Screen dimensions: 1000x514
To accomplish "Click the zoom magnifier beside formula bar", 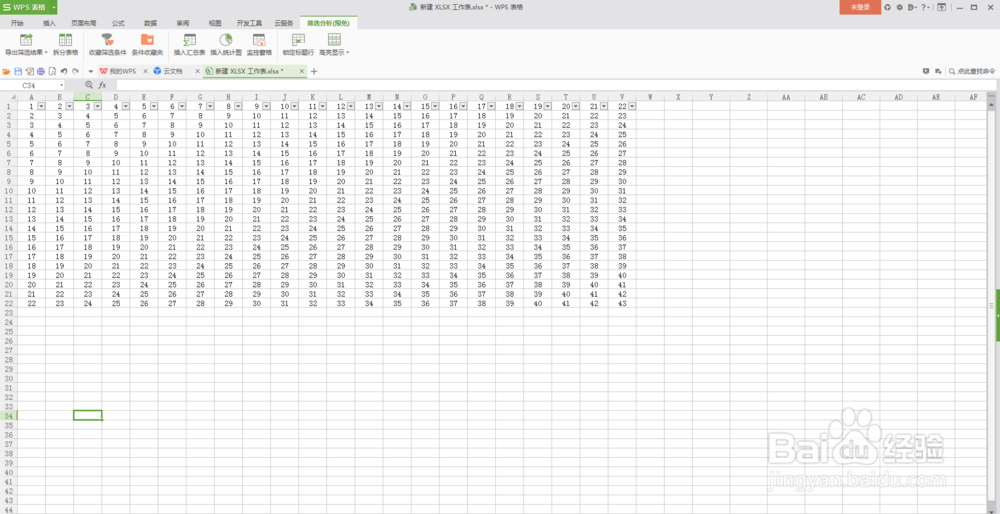I will (89, 85).
